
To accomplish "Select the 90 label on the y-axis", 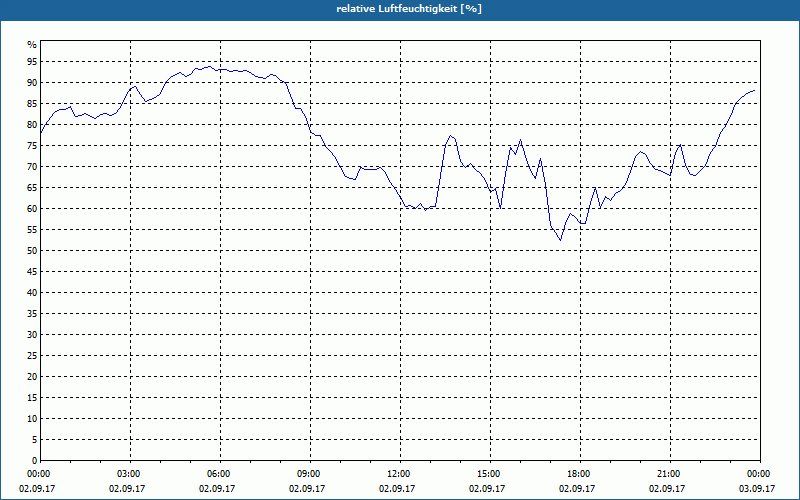I will coord(32,83).
